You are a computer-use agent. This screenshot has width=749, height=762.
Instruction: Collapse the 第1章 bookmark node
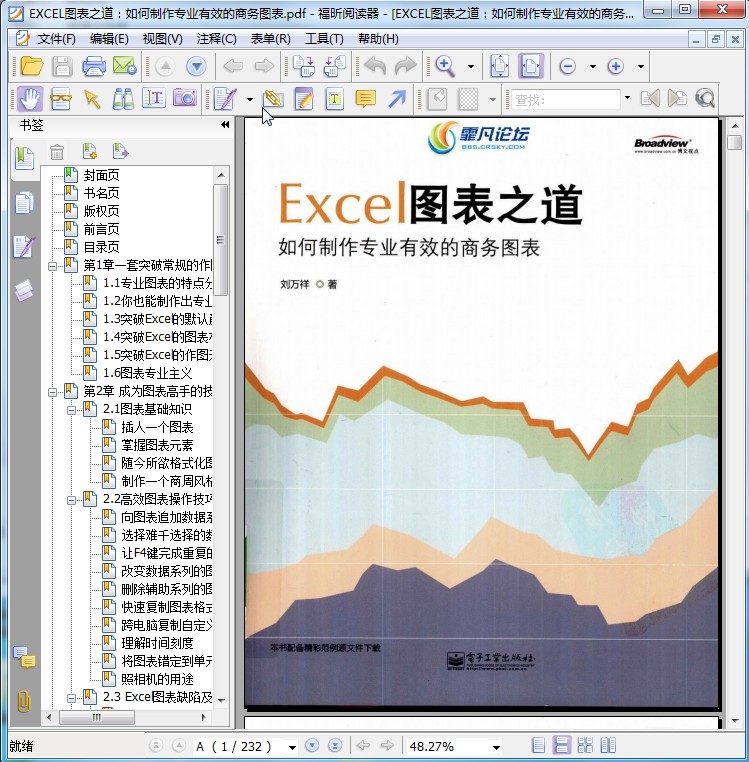52,266
